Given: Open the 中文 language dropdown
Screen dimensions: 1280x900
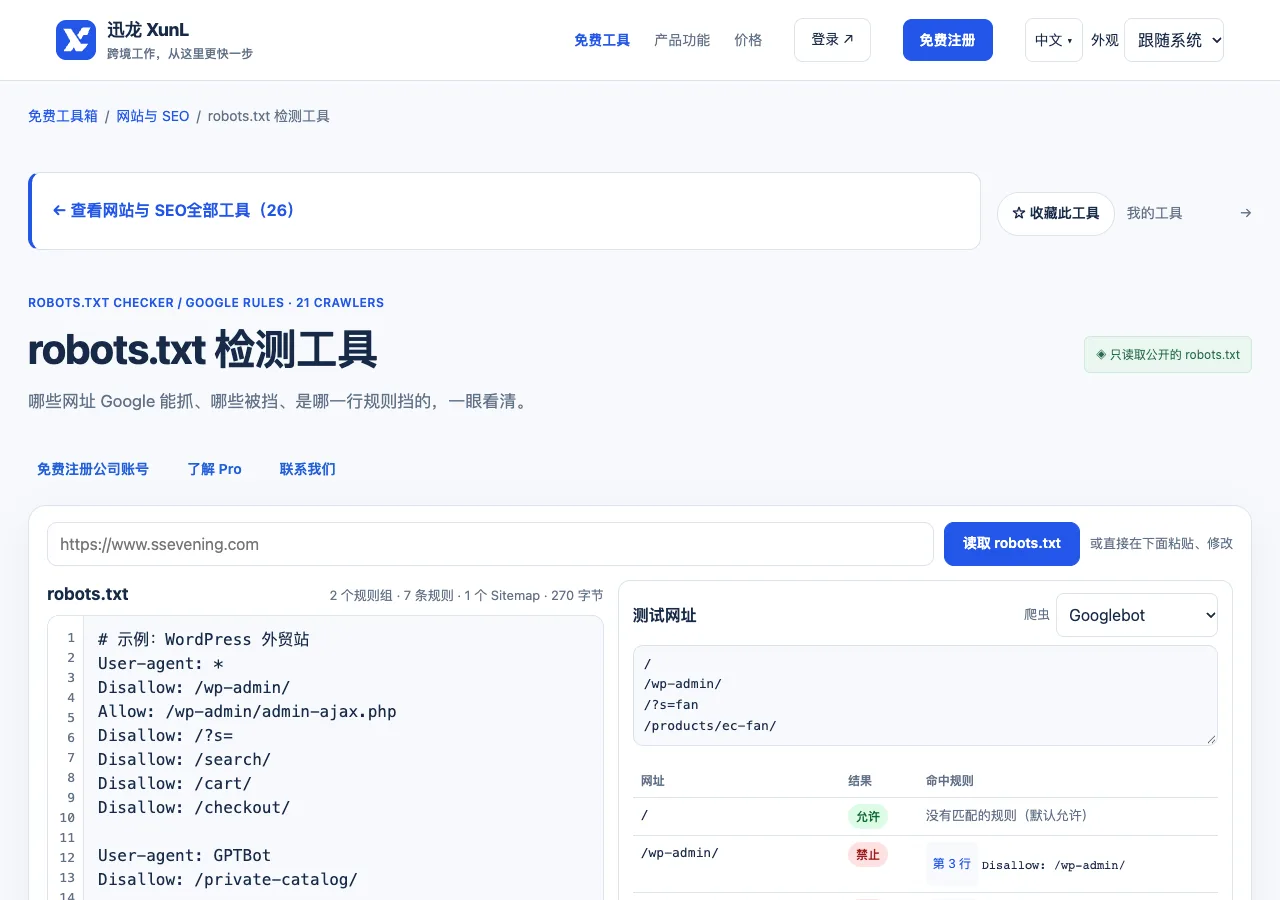Looking at the screenshot, I should (x=1053, y=40).
